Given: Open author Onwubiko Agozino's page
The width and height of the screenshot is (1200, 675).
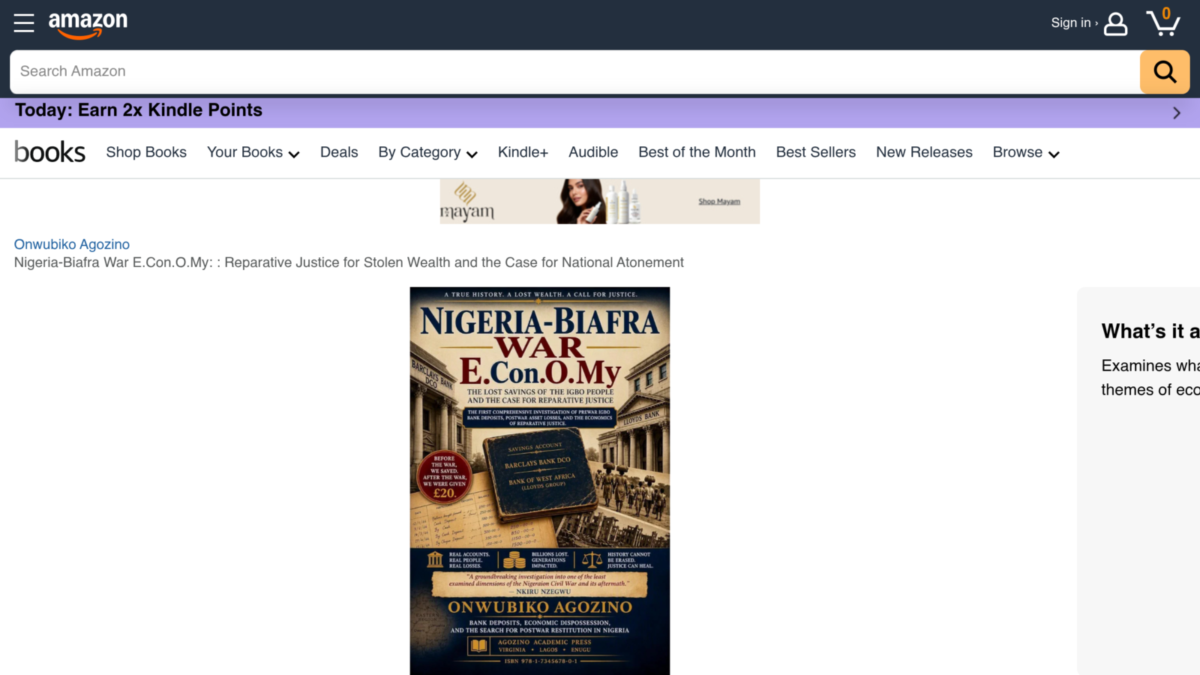Looking at the screenshot, I should pyautogui.click(x=72, y=244).
